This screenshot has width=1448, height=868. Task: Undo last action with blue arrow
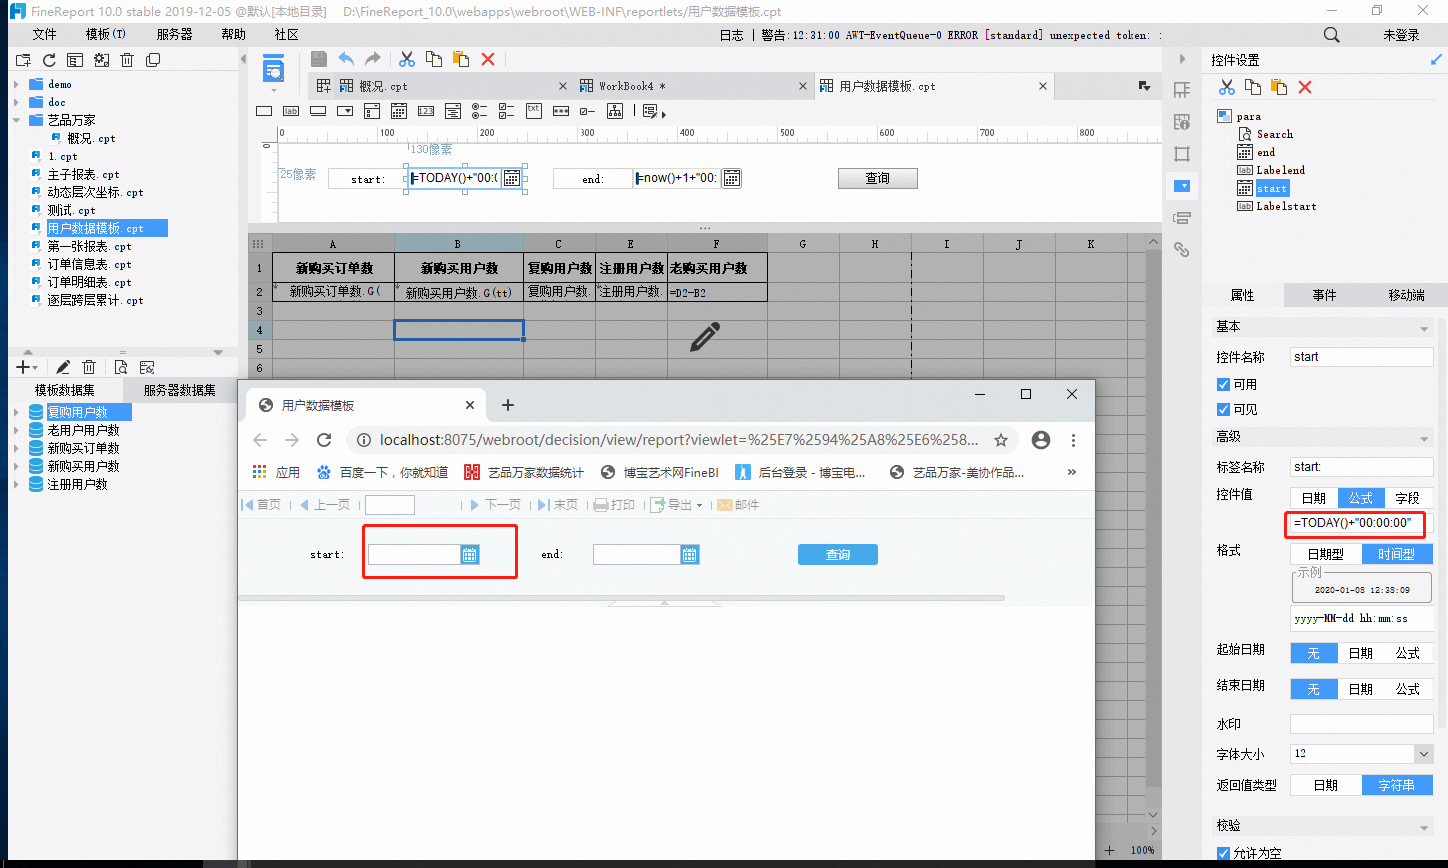346,59
